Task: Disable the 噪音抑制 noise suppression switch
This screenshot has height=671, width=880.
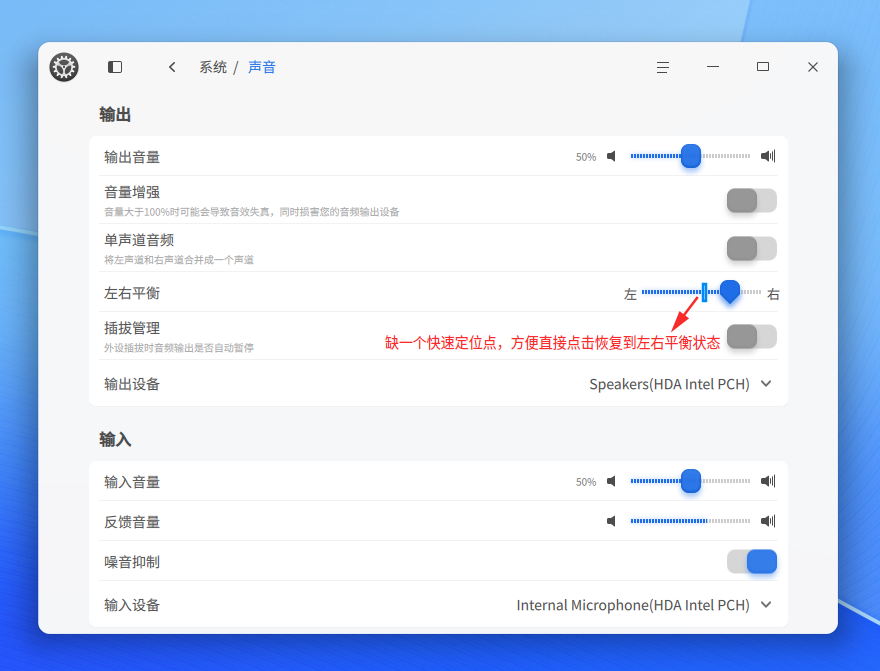Action: point(751,562)
